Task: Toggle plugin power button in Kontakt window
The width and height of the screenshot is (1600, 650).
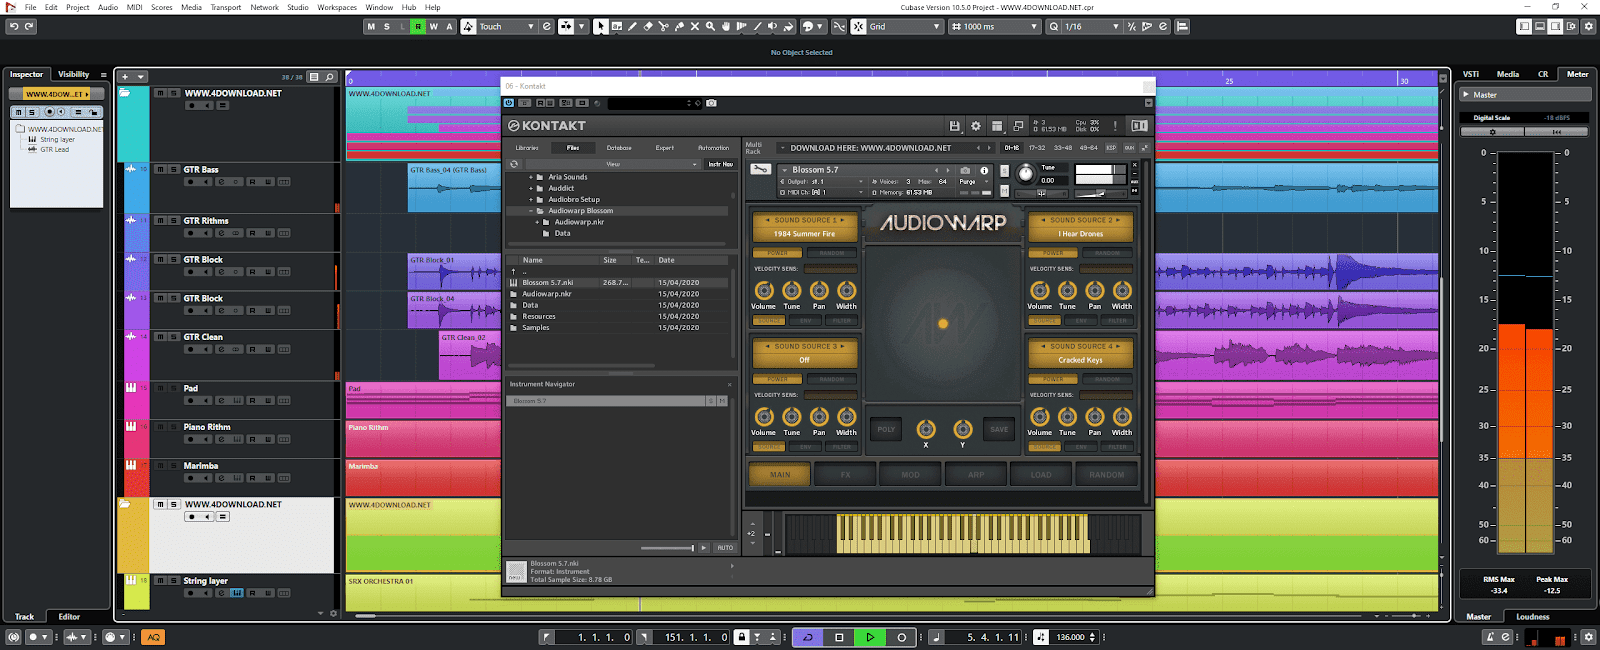Action: coord(509,103)
